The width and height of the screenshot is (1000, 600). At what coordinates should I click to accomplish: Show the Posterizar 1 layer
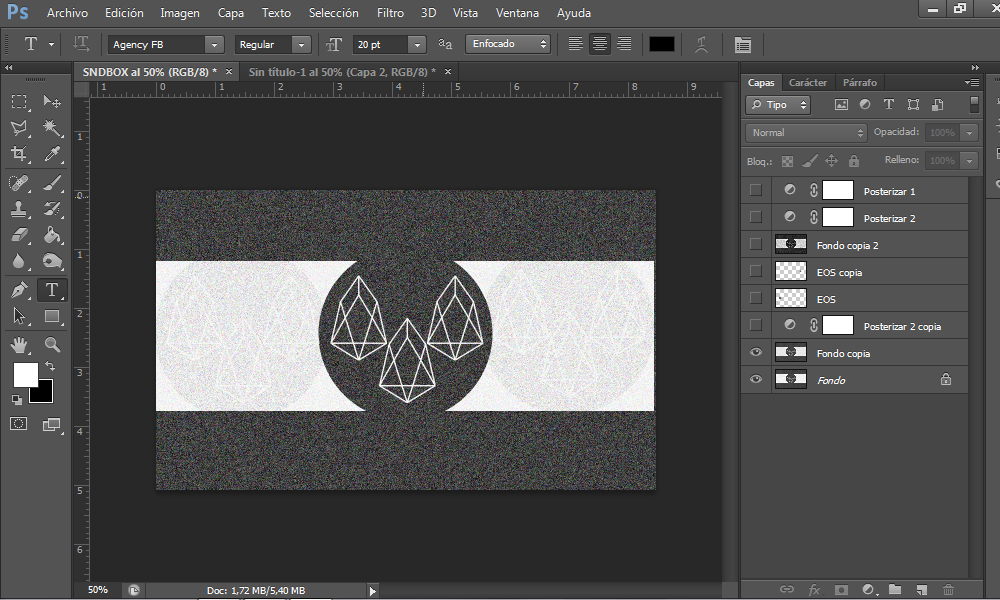point(756,190)
